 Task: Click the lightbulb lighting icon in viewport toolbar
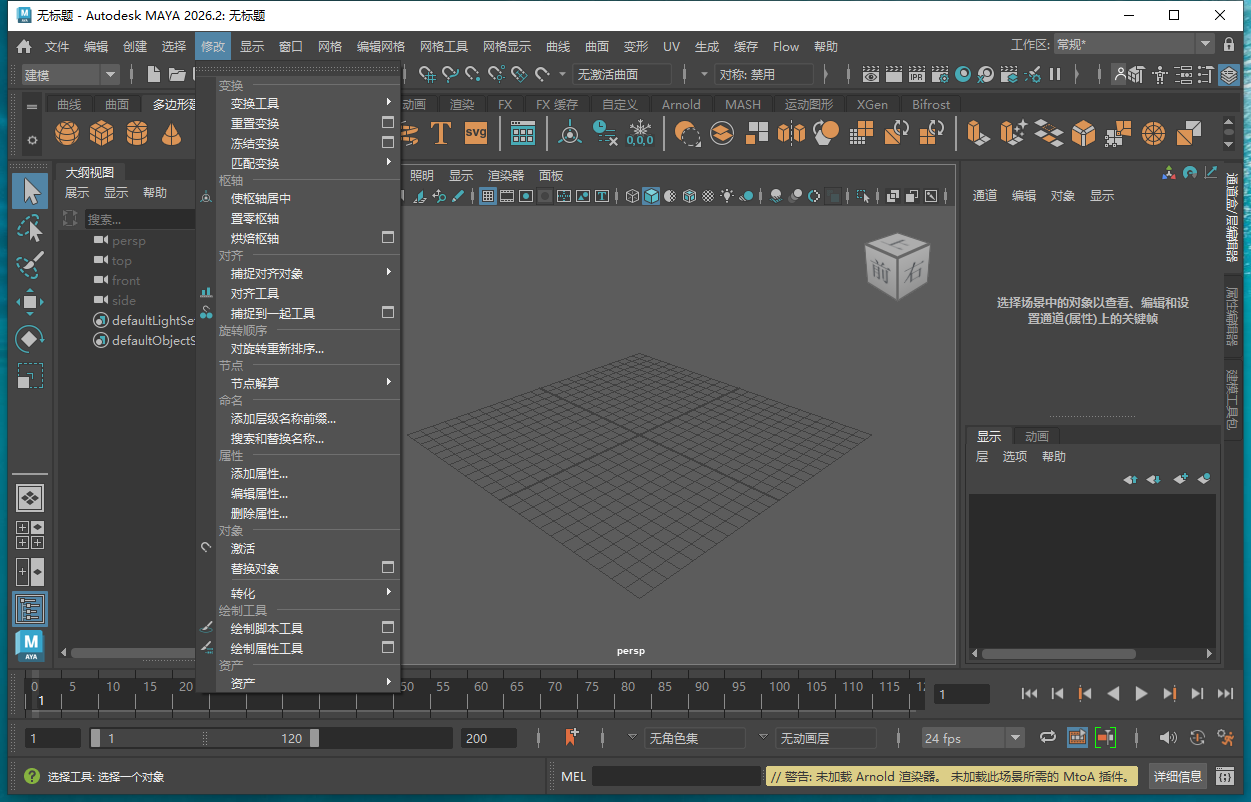[727, 196]
